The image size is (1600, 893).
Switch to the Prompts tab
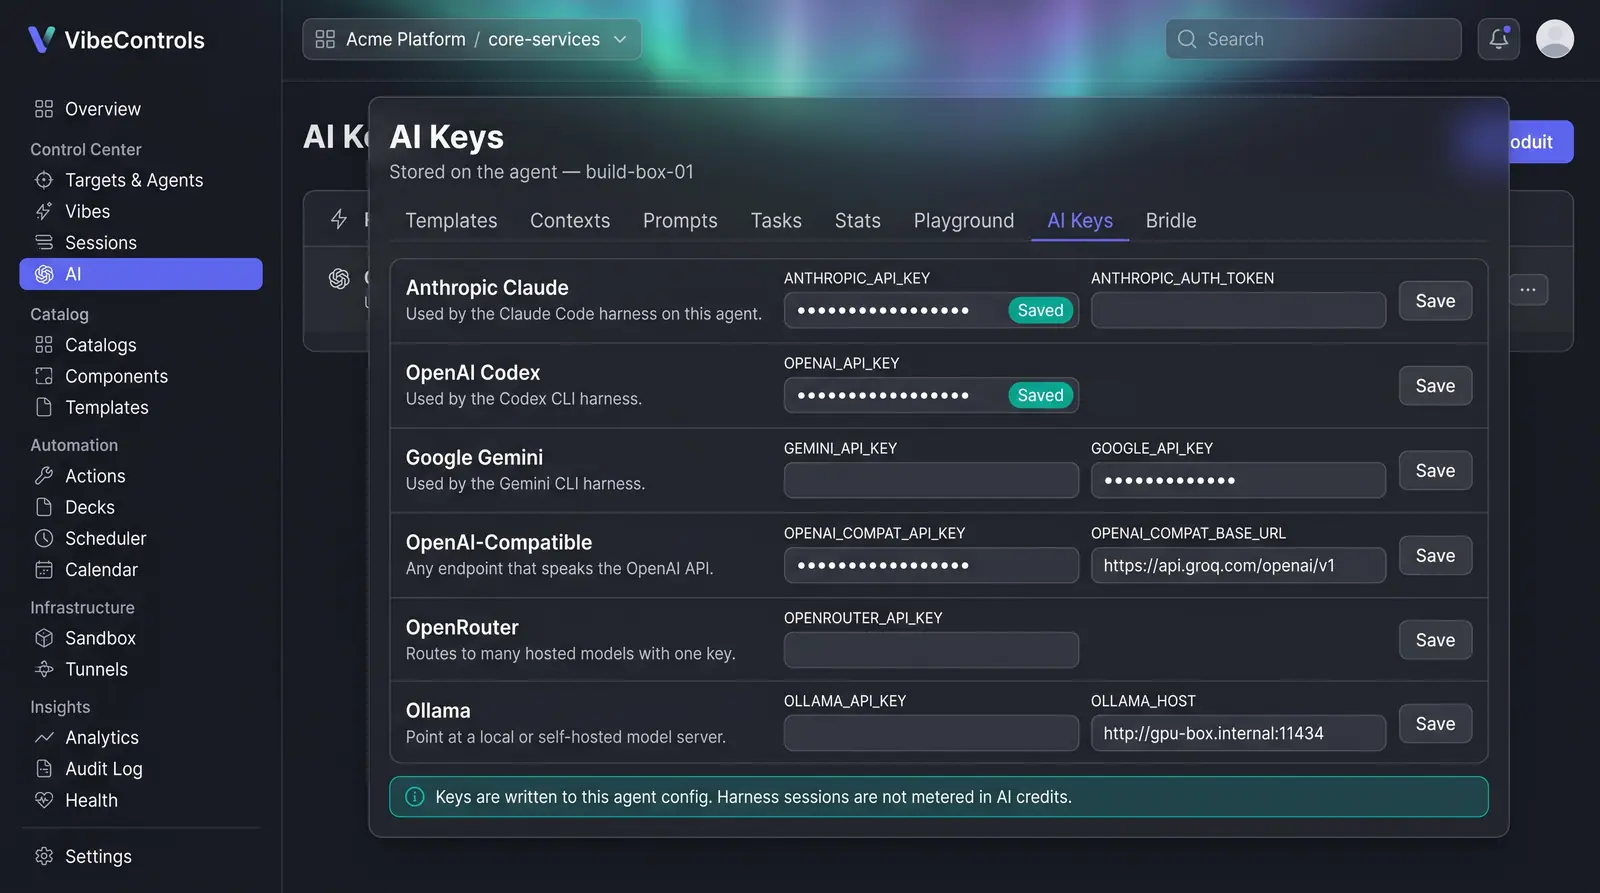(680, 221)
